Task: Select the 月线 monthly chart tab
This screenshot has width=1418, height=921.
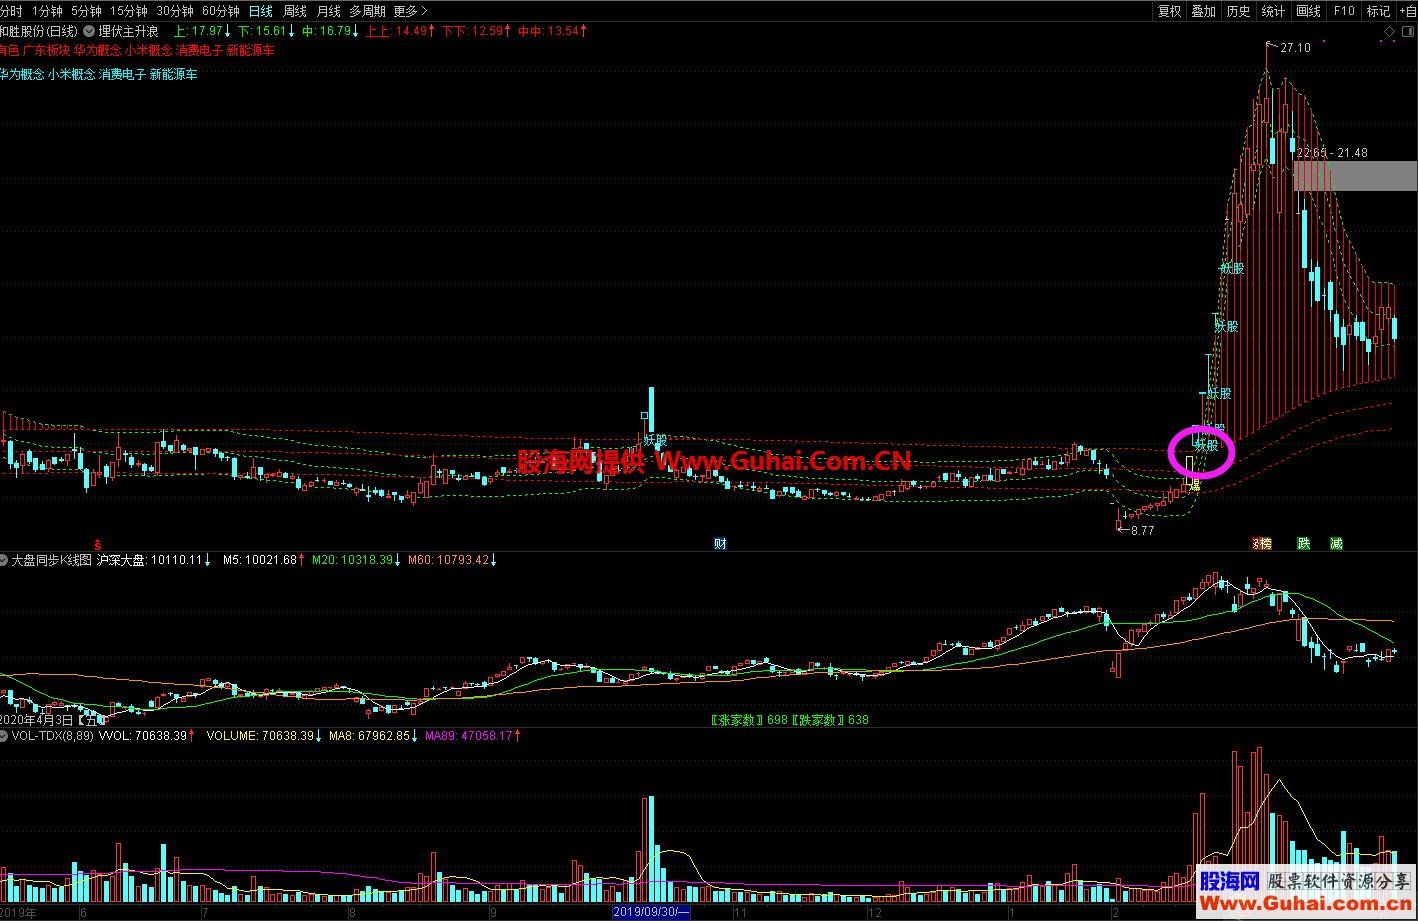Action: point(328,11)
